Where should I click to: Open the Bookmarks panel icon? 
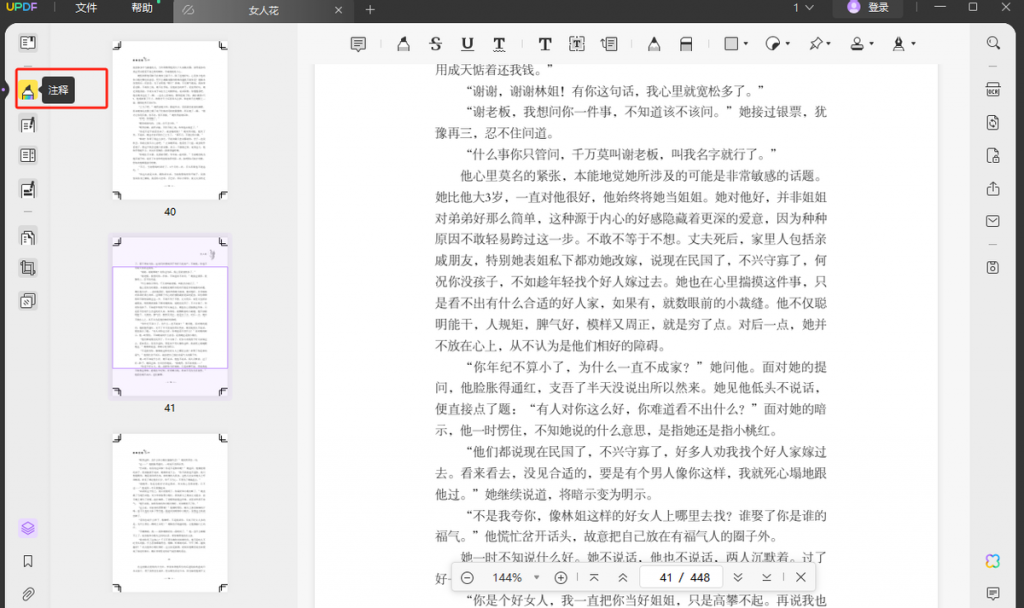coord(27,561)
